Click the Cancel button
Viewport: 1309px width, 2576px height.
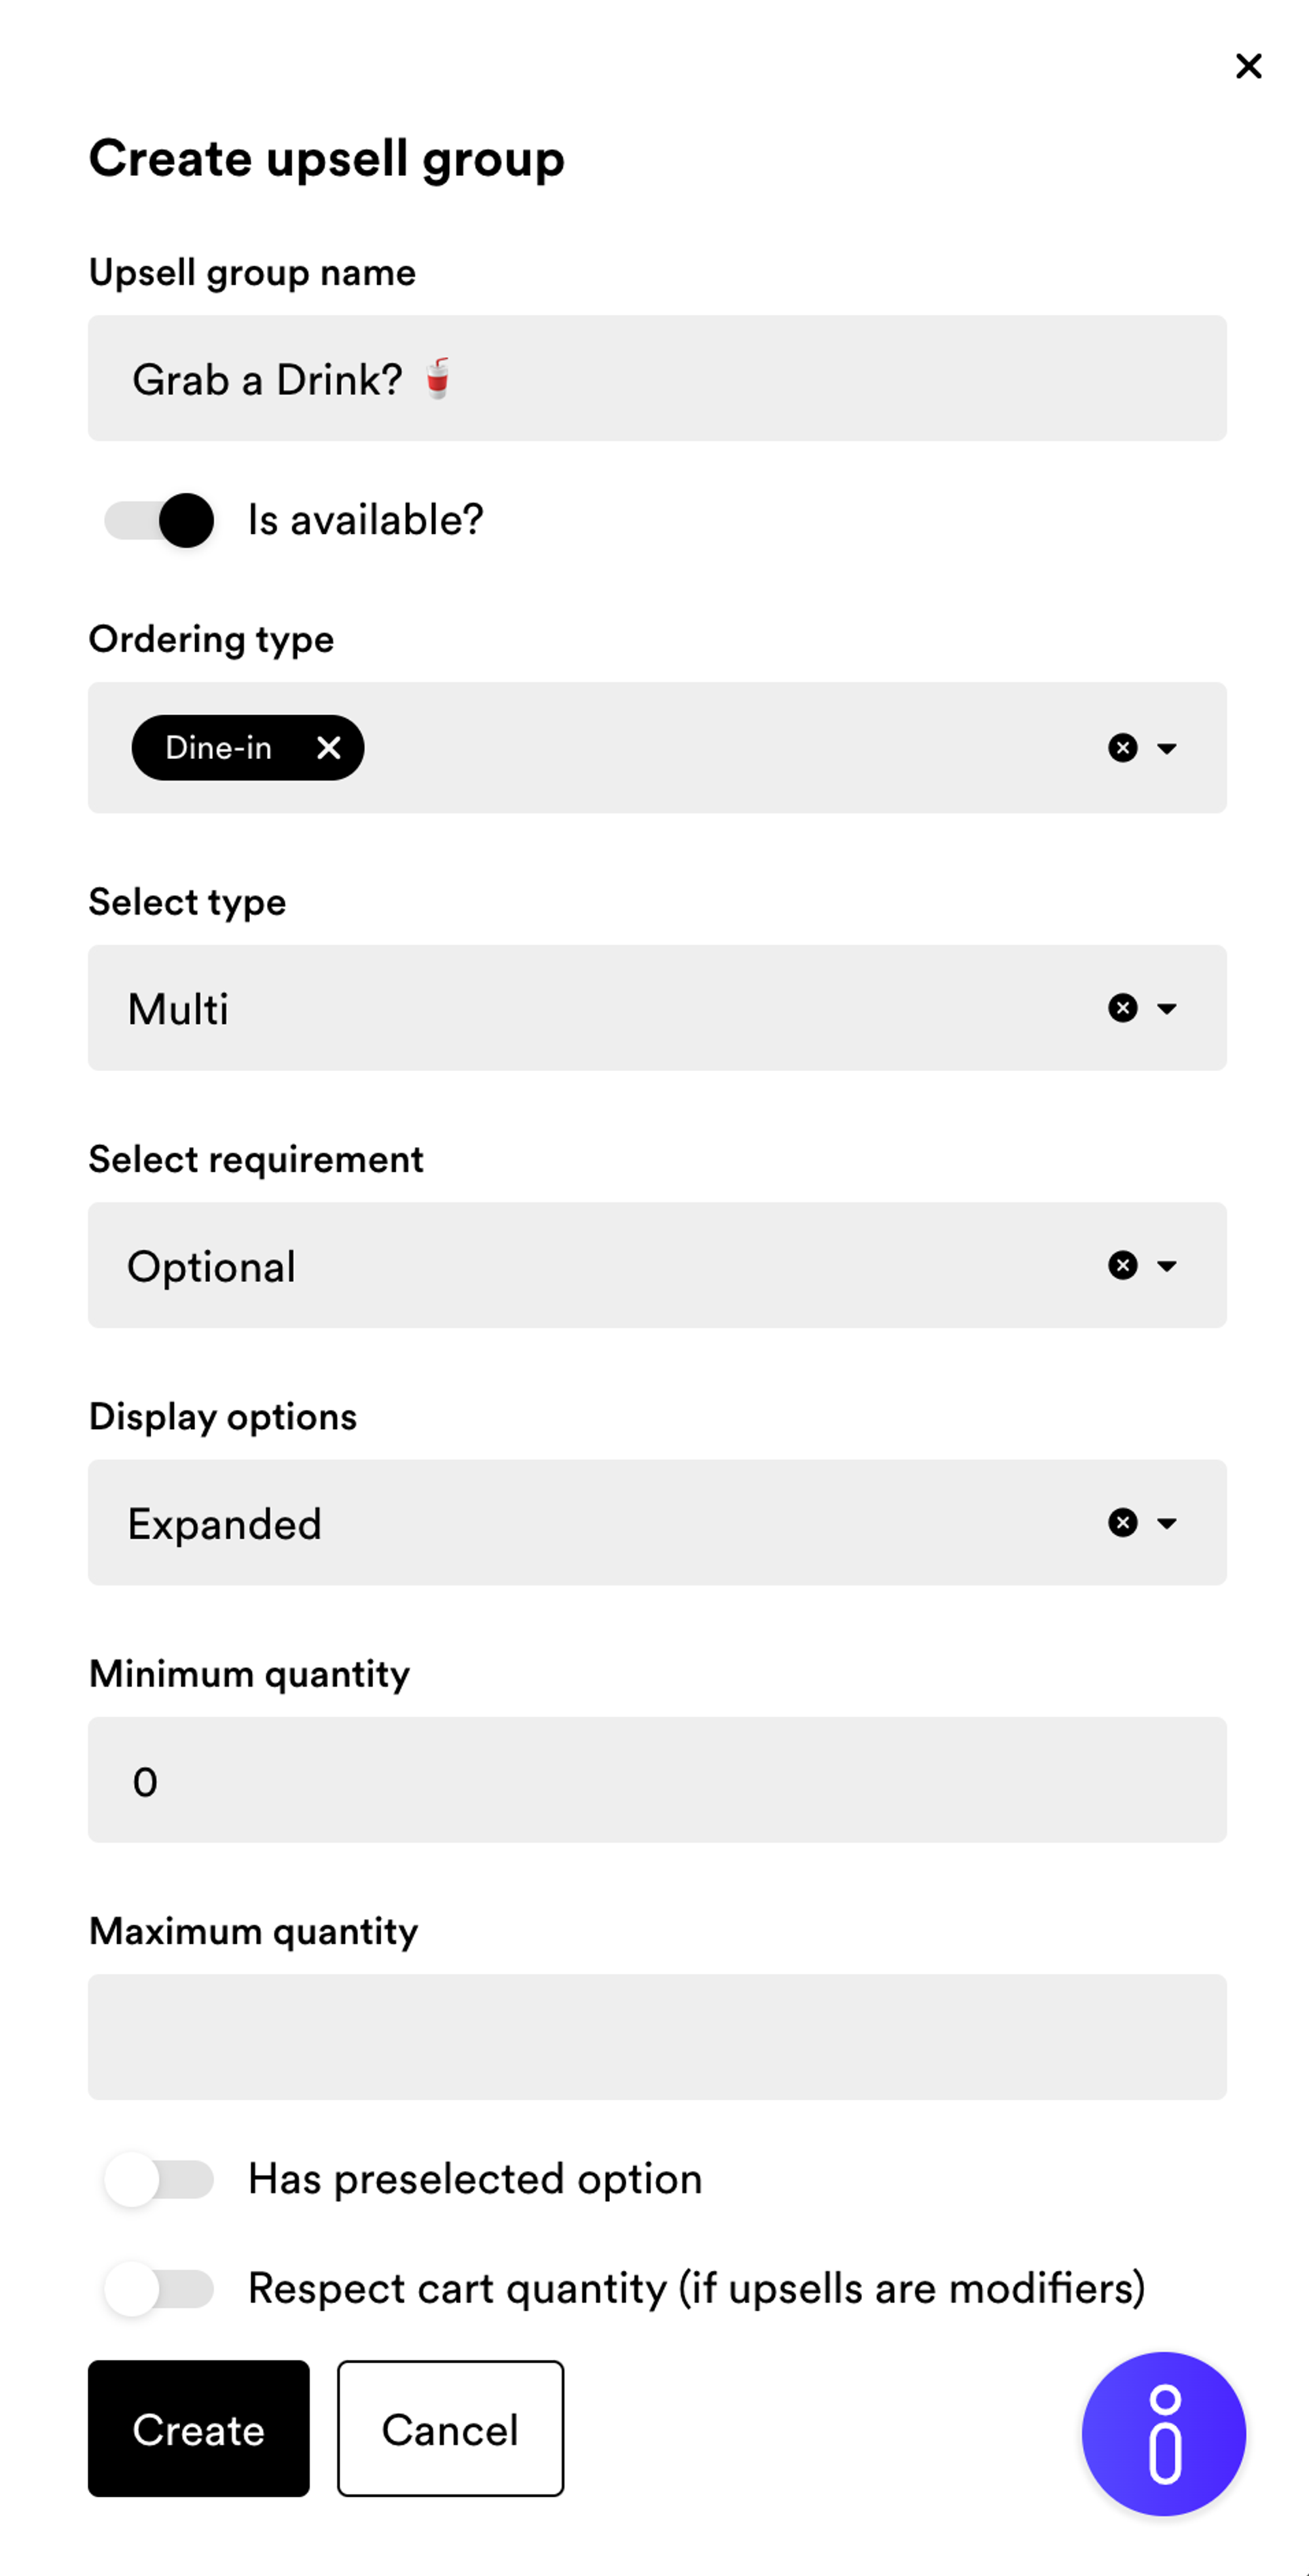450,2428
